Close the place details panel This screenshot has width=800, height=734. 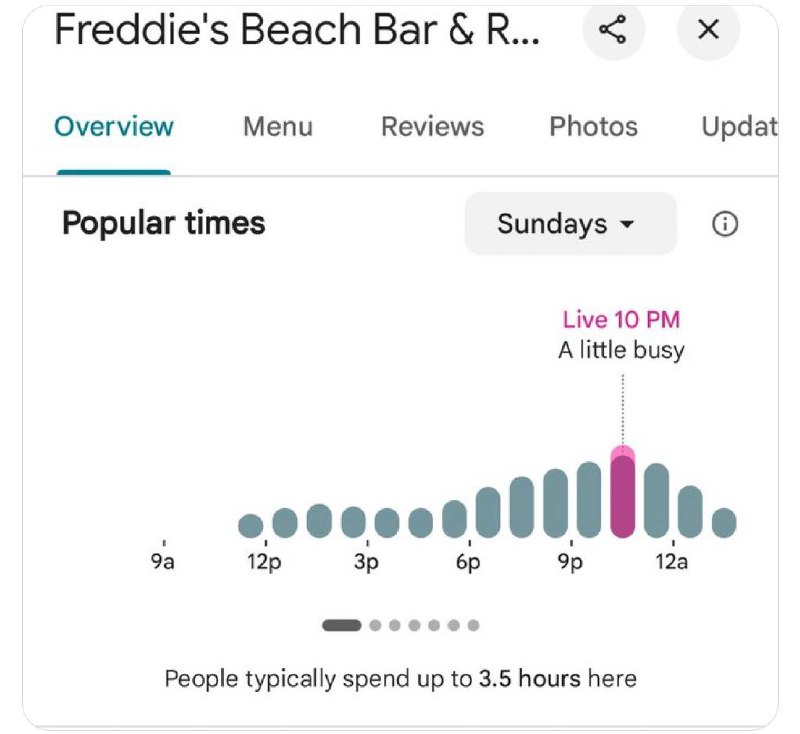[x=708, y=30]
